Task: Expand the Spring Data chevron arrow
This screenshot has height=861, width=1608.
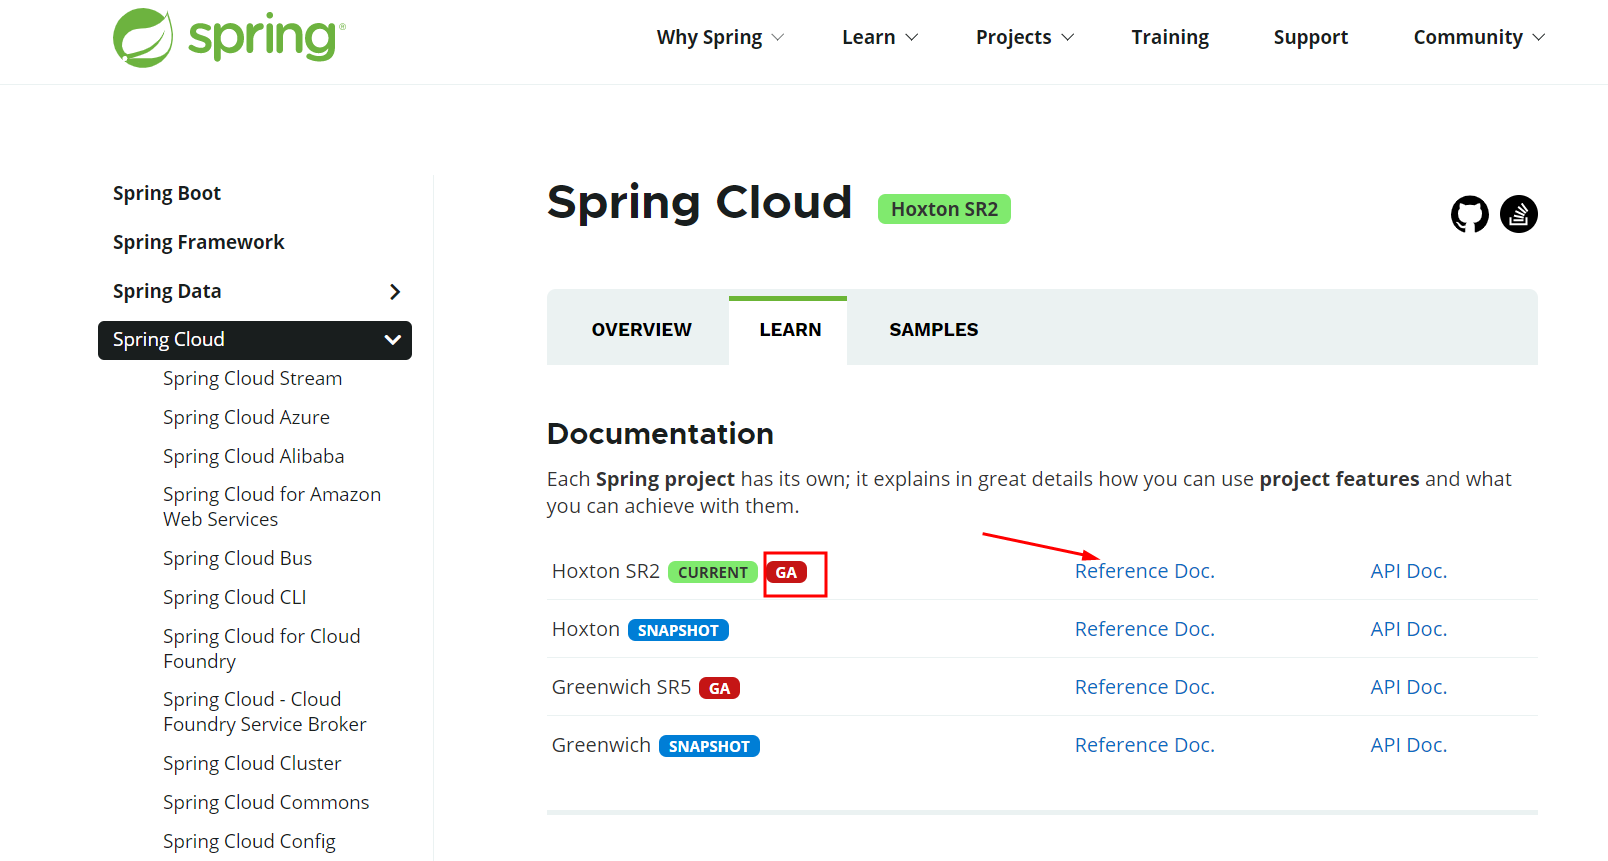Action: (395, 292)
